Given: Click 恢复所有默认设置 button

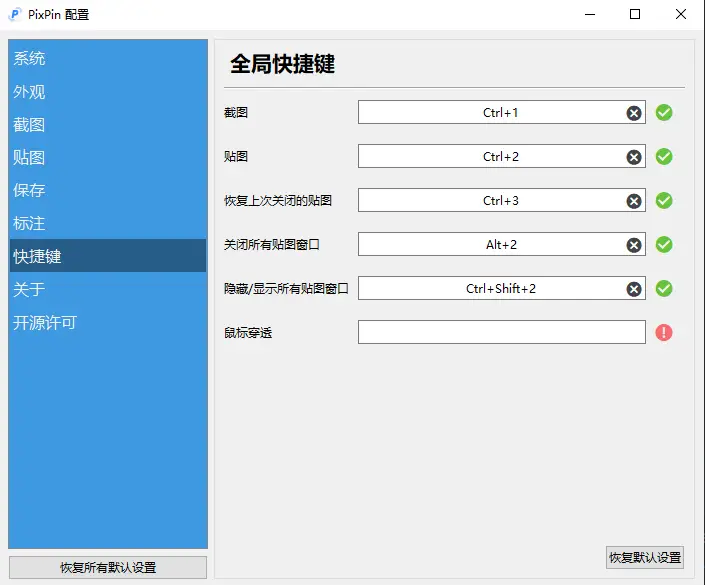Looking at the screenshot, I should [108, 567].
